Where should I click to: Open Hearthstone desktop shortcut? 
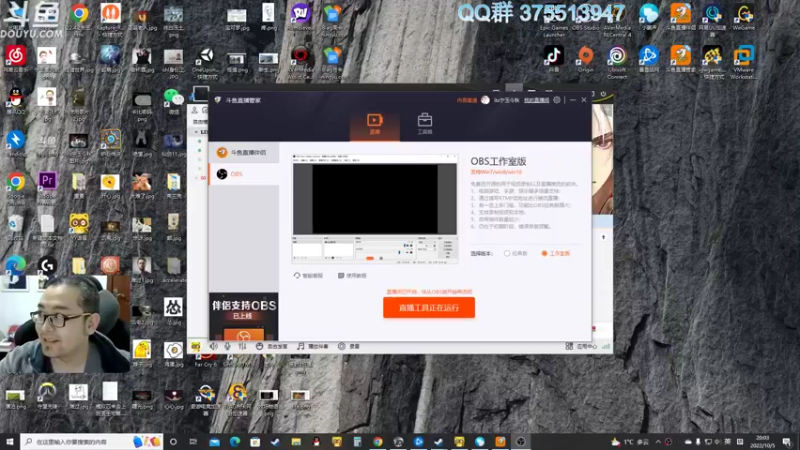110,142
